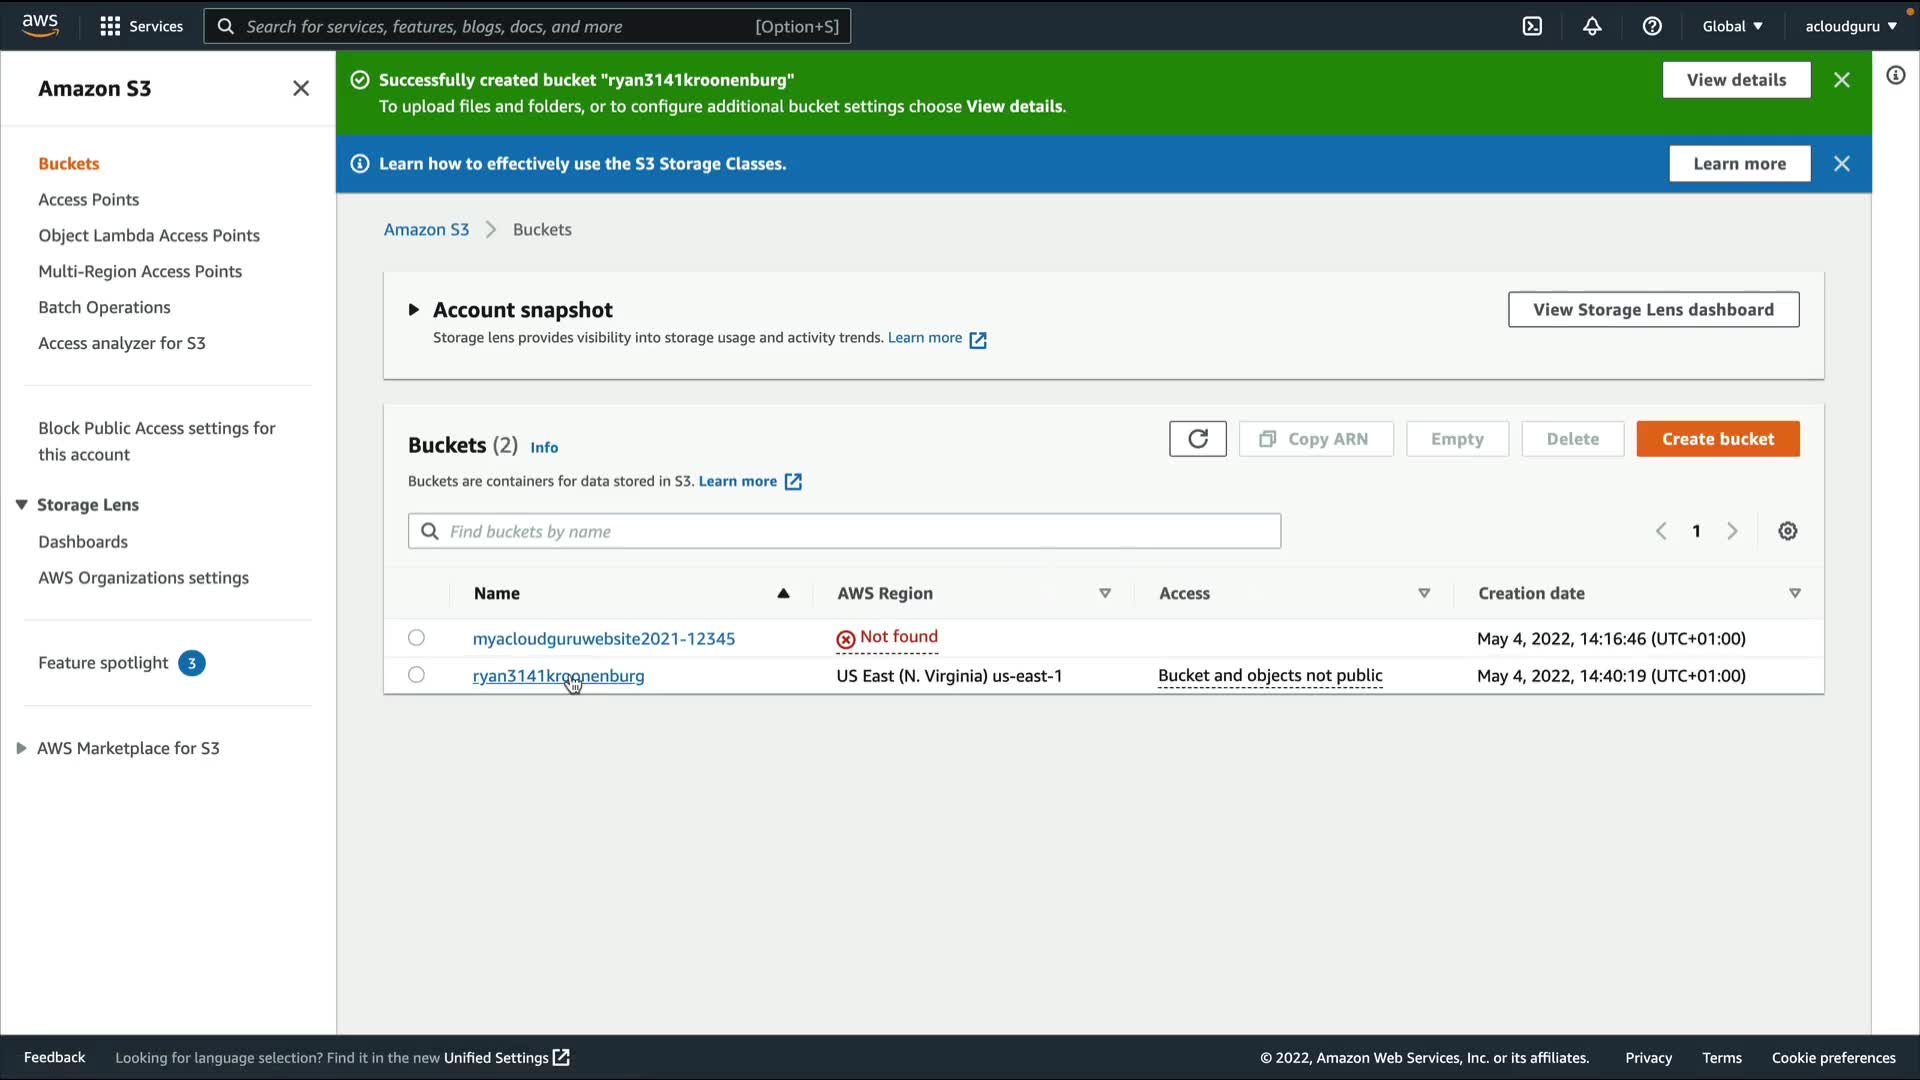Dismiss the storage classes info banner

pyautogui.click(x=1842, y=164)
